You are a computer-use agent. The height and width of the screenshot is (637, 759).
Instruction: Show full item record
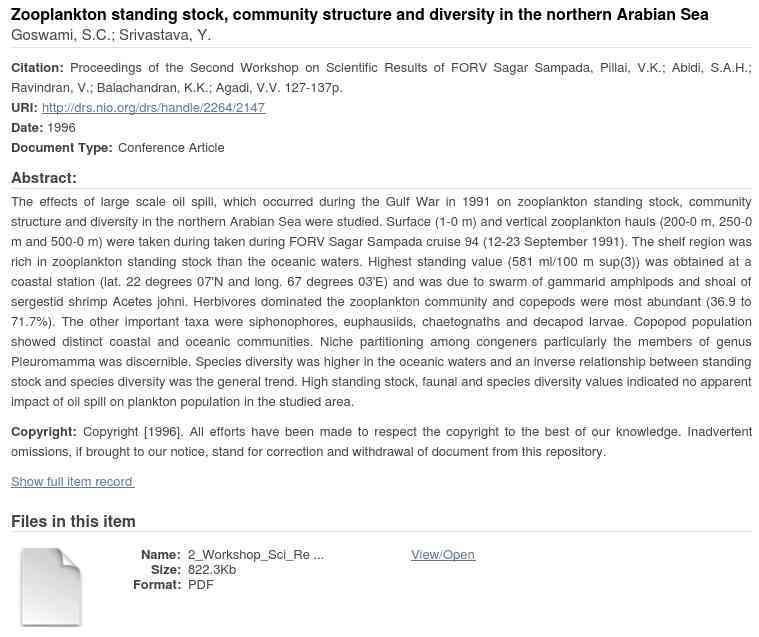(x=72, y=482)
